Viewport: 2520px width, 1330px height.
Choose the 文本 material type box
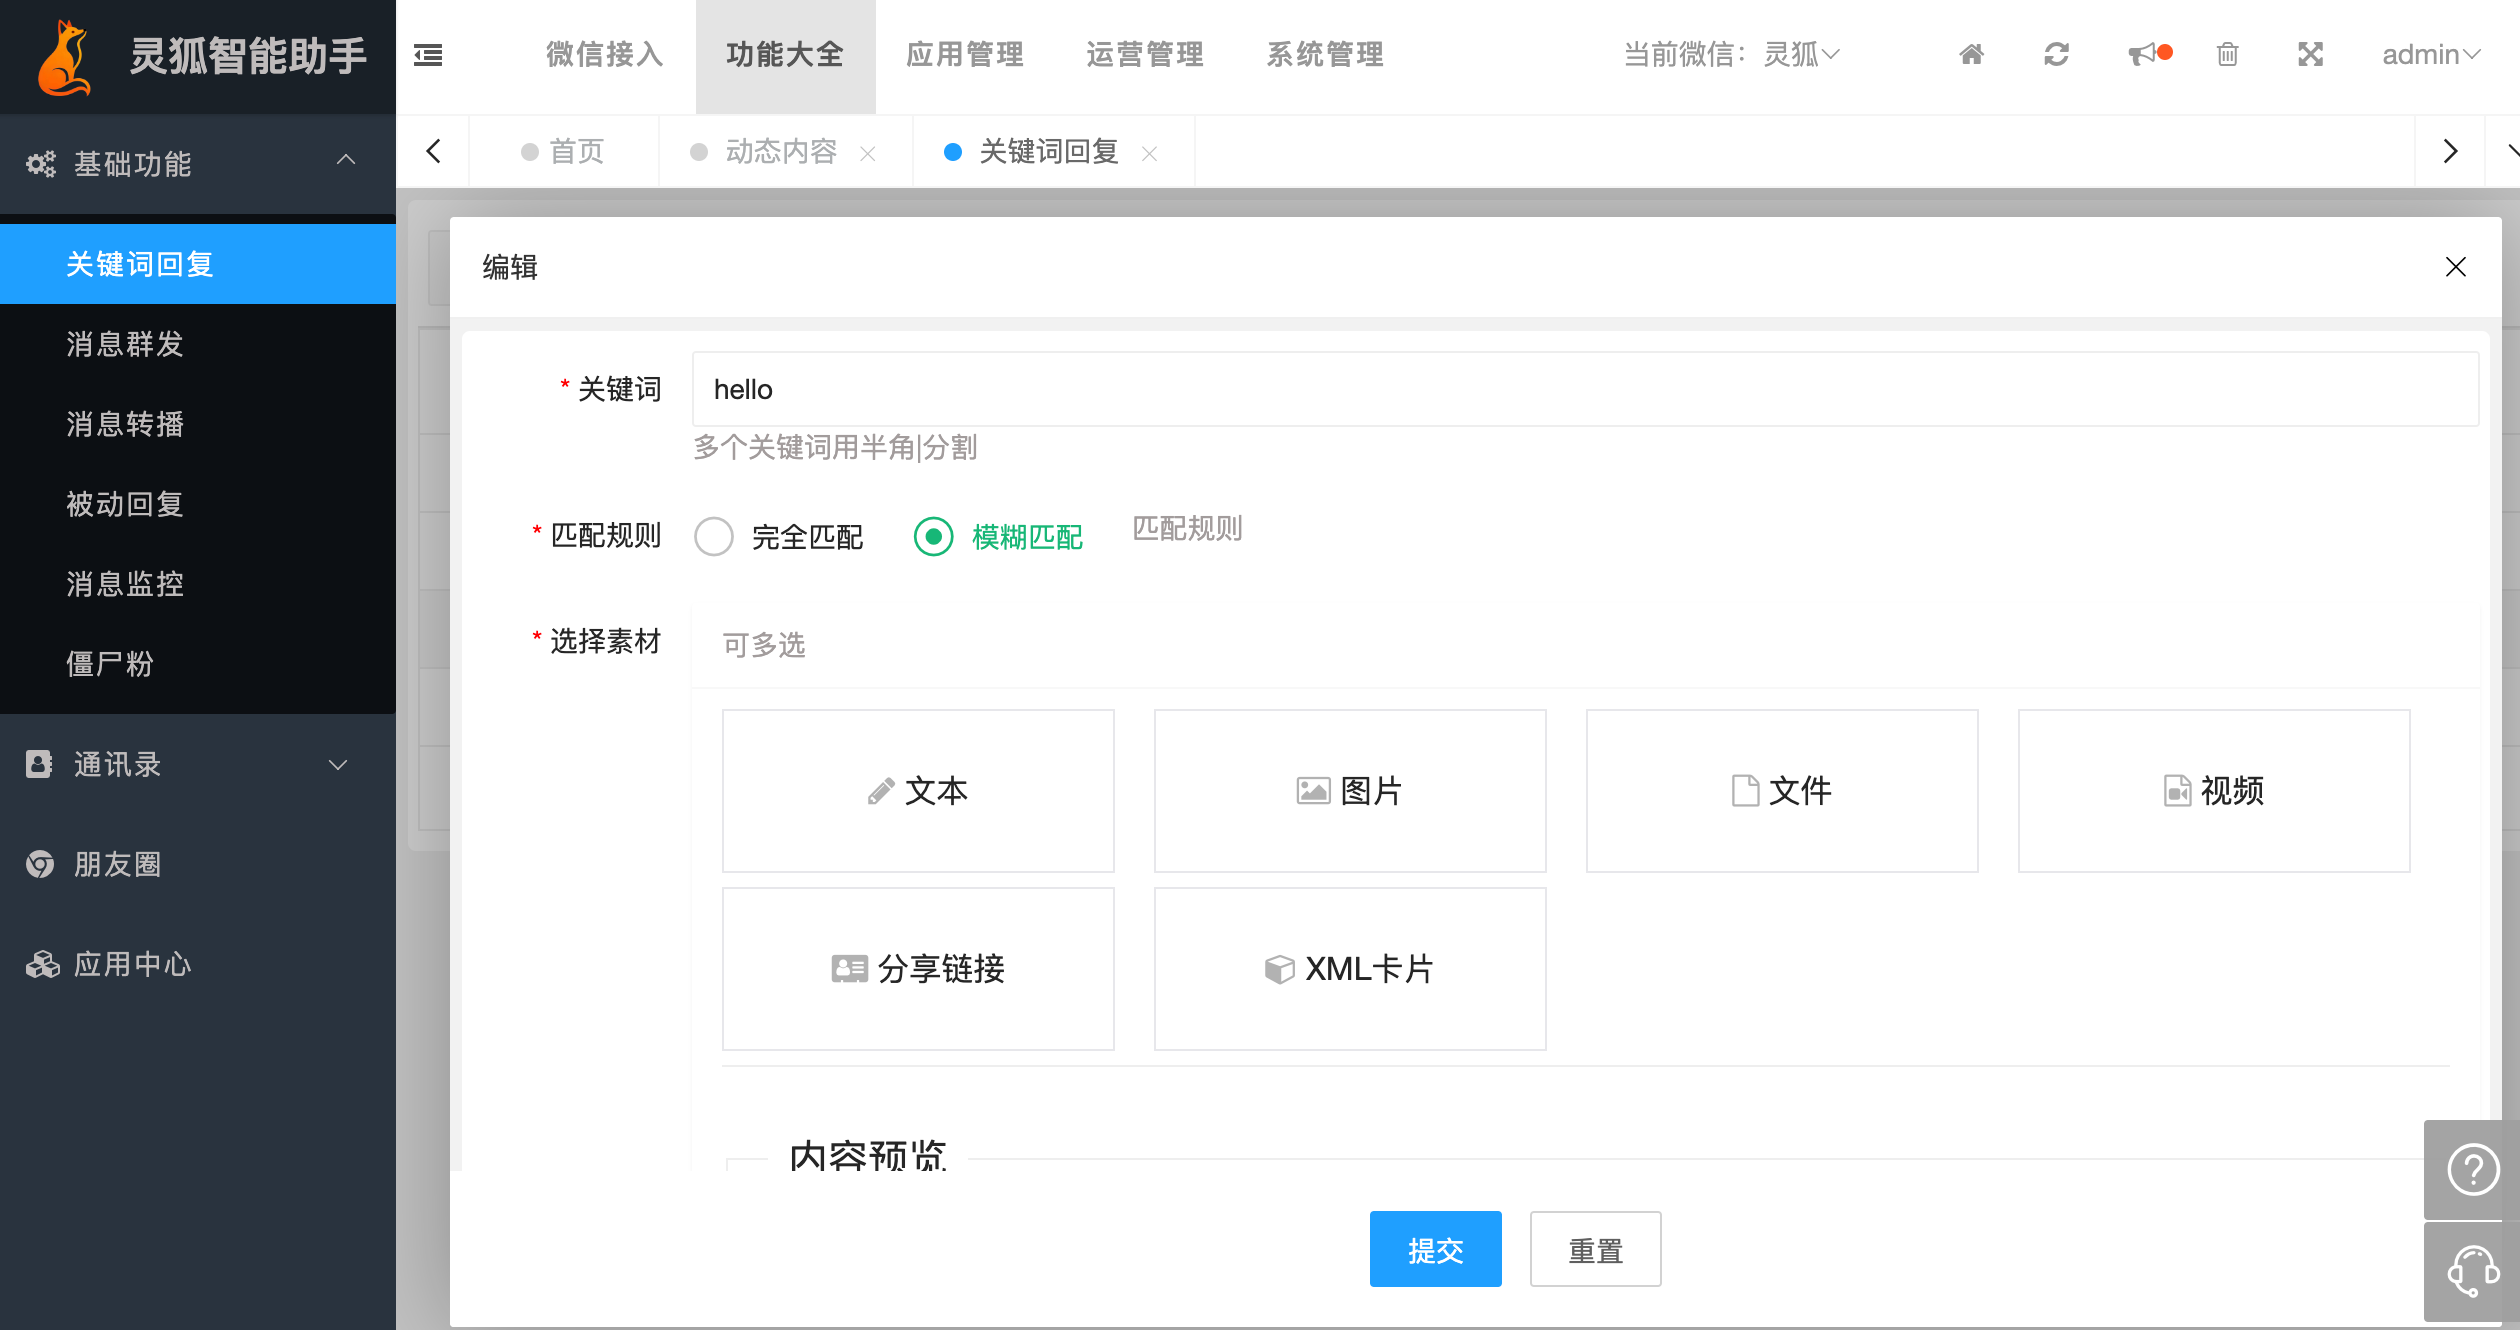[x=918, y=791]
